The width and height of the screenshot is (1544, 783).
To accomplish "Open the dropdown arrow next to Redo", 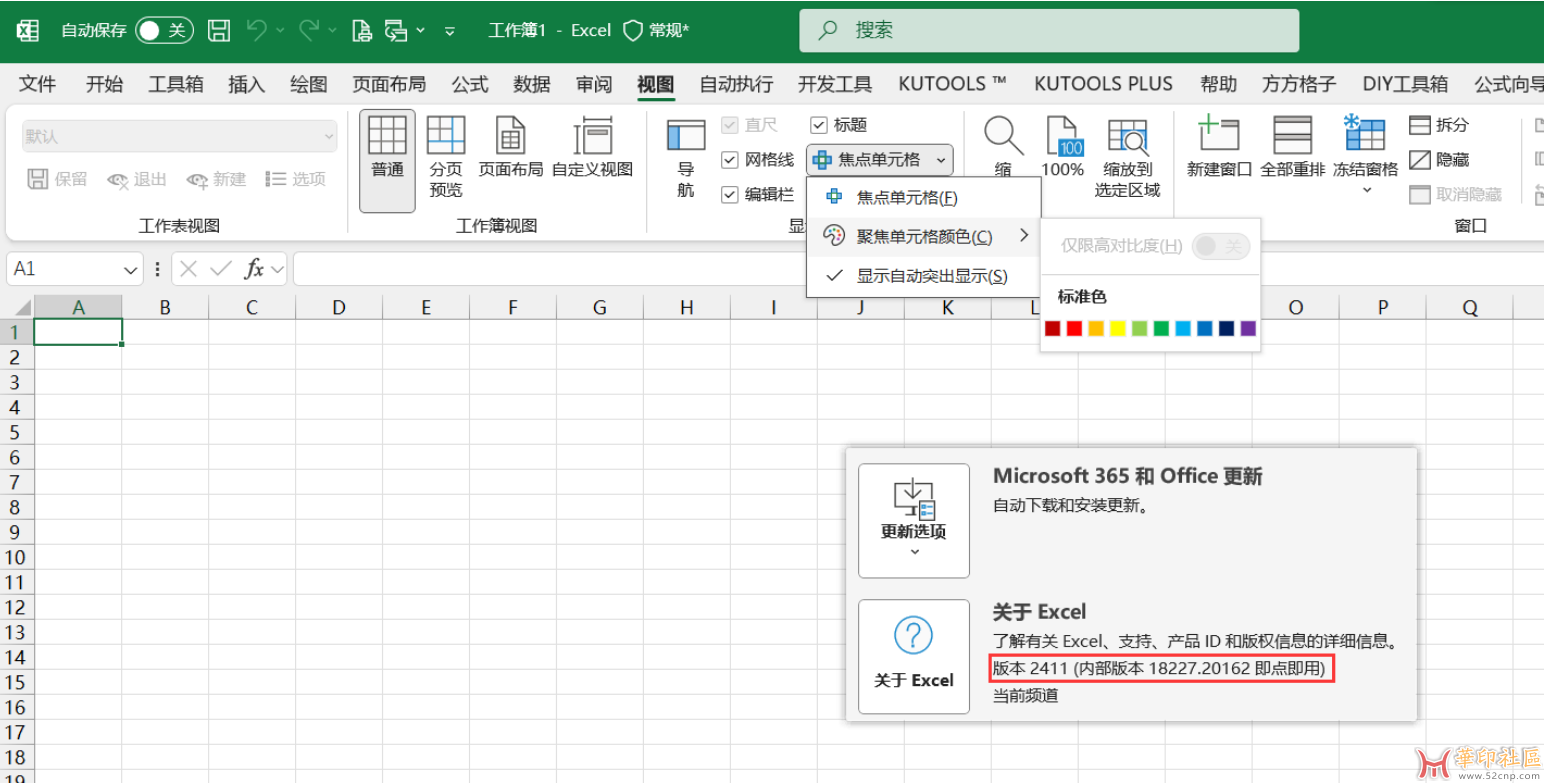I will pos(331,31).
